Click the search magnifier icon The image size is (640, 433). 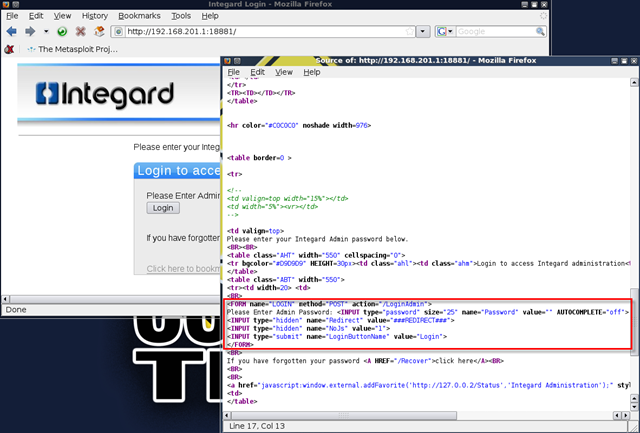(x=541, y=32)
